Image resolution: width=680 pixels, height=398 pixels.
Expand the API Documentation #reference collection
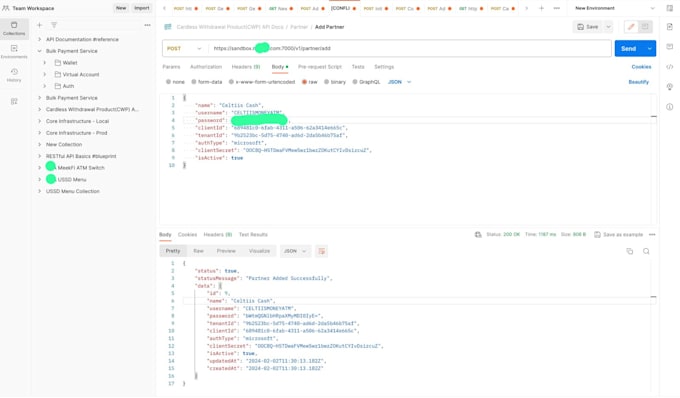(x=39, y=39)
